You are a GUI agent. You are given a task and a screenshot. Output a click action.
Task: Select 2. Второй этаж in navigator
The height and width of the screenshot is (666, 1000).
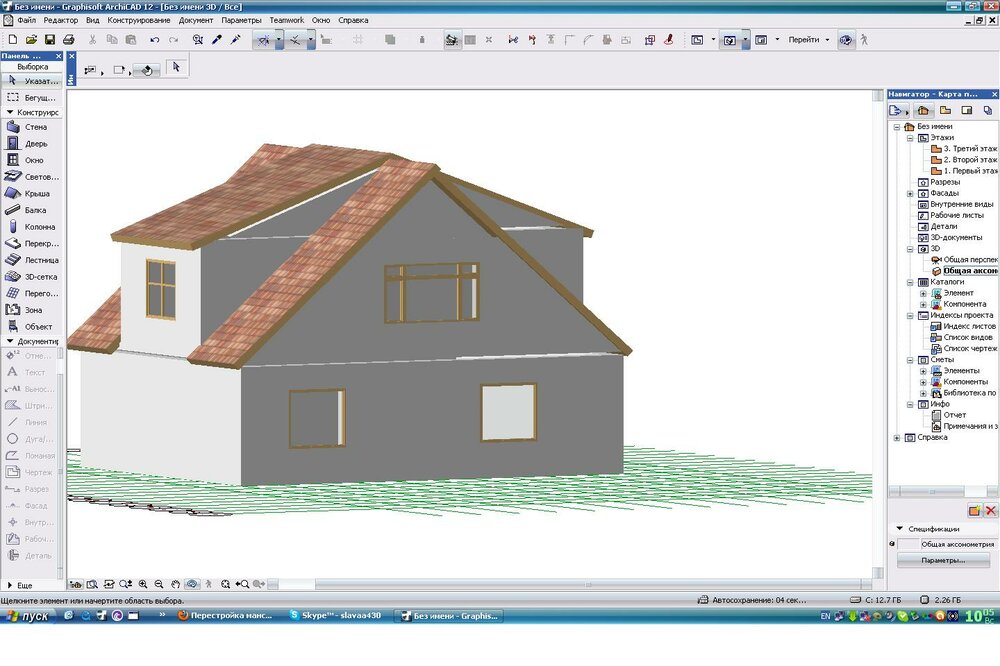pyautogui.click(x=969, y=160)
